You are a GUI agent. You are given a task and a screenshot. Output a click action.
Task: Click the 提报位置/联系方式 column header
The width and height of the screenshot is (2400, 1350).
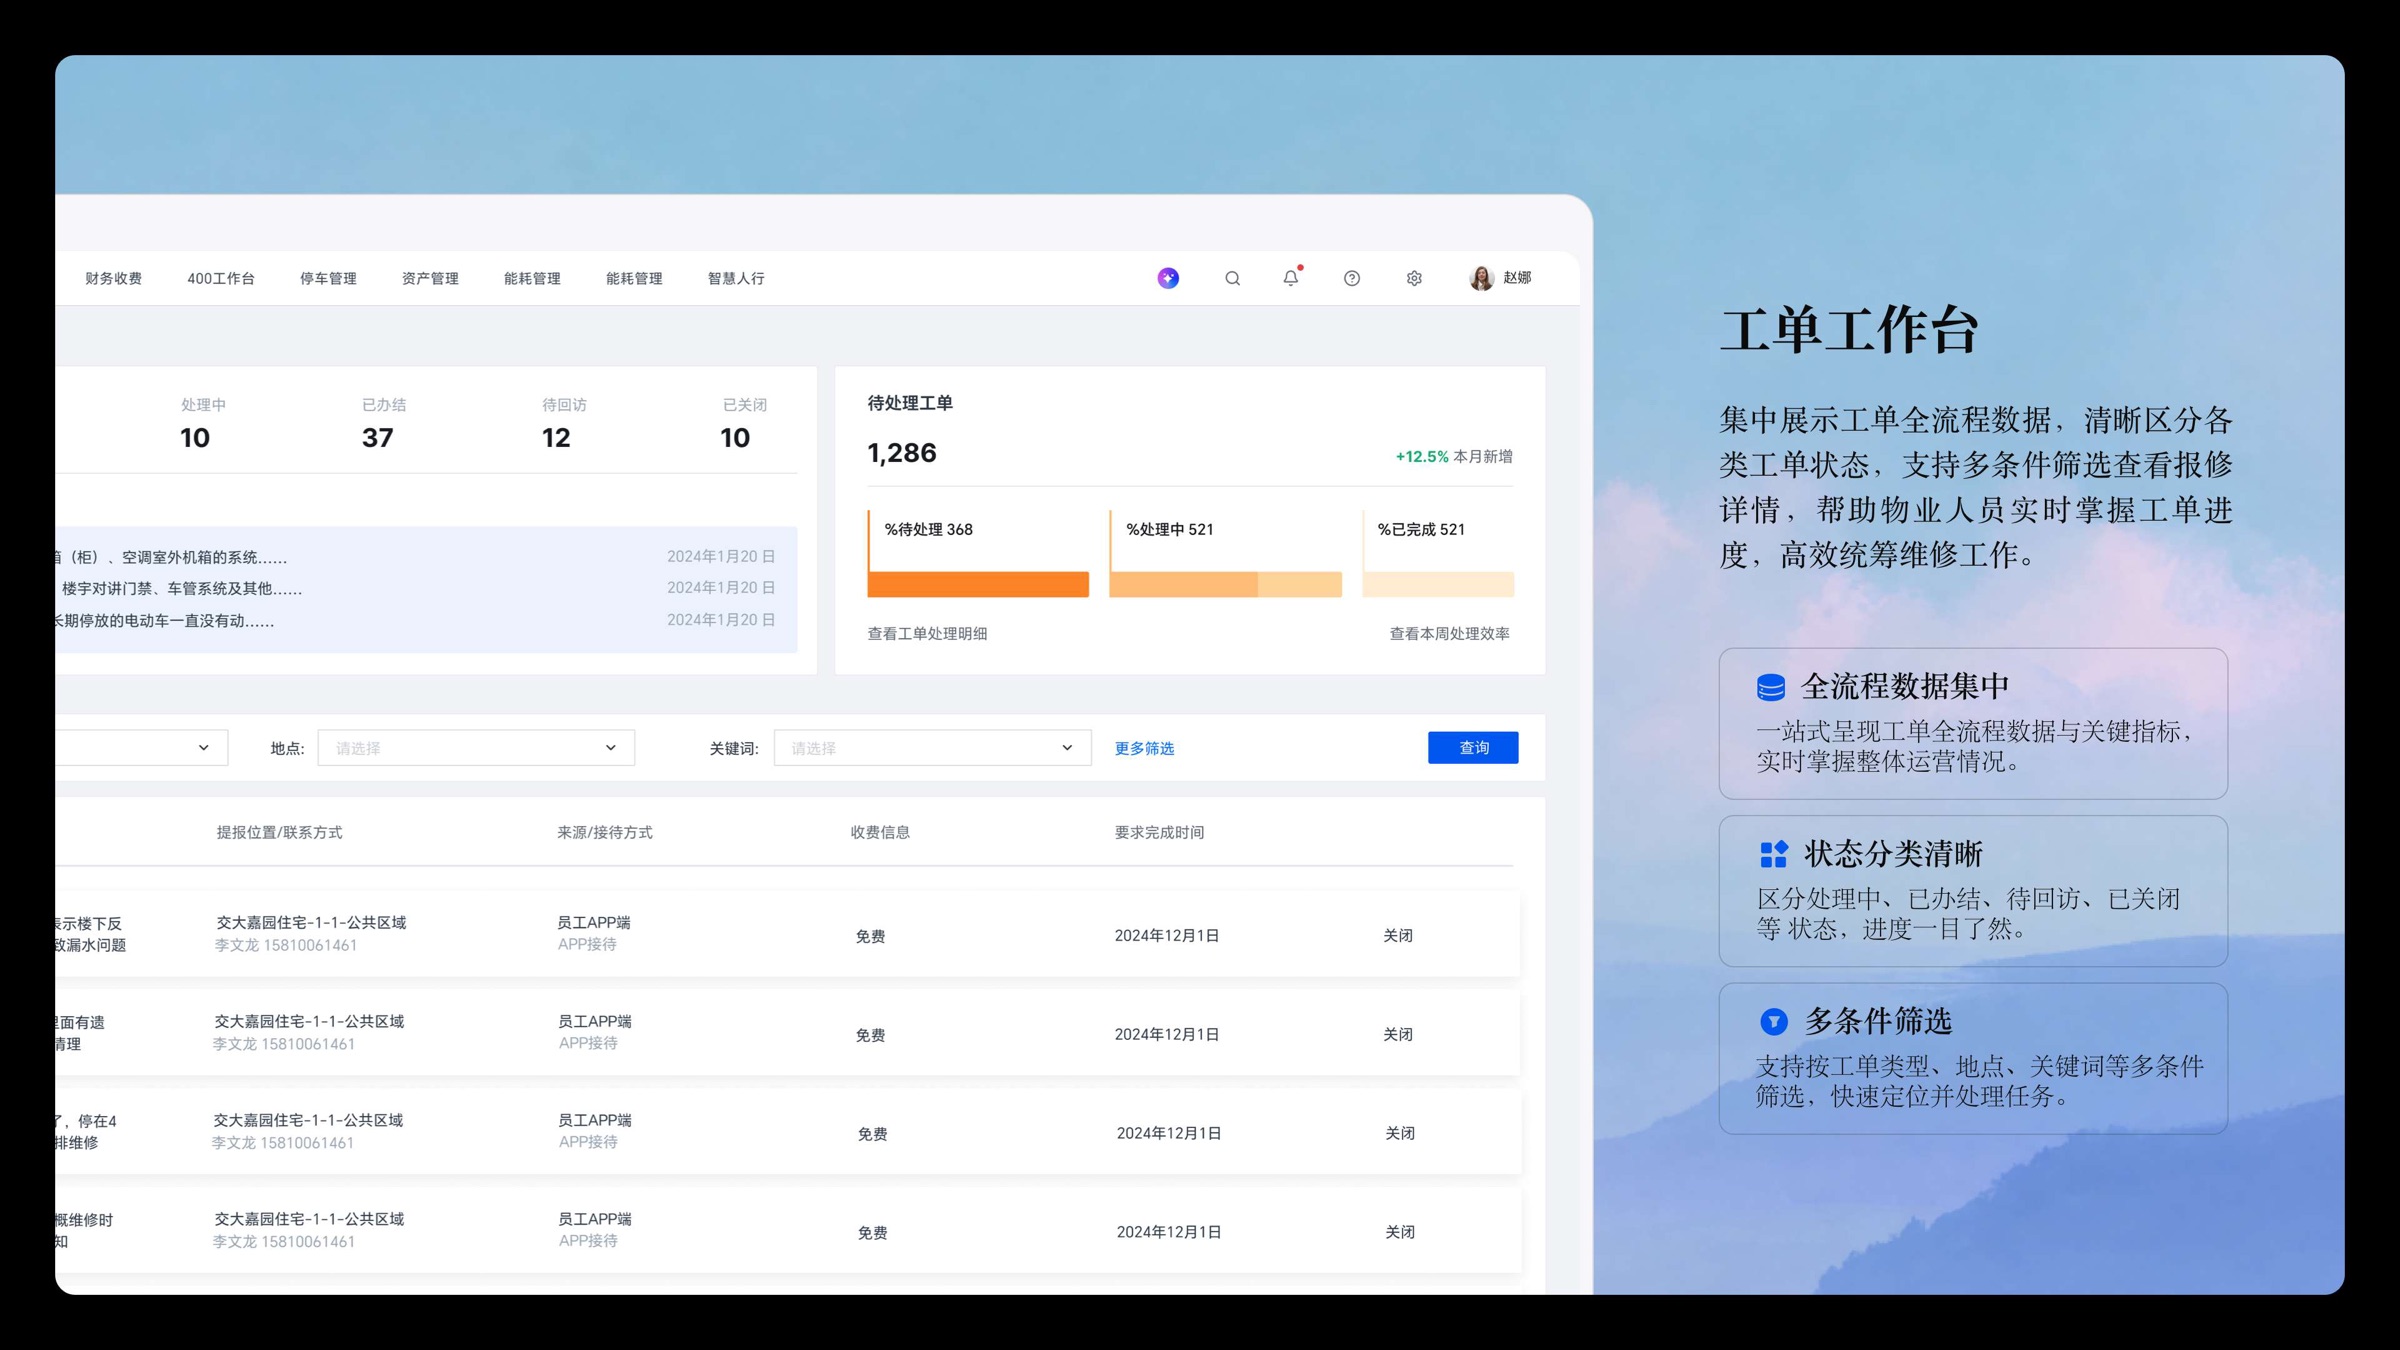coord(279,832)
